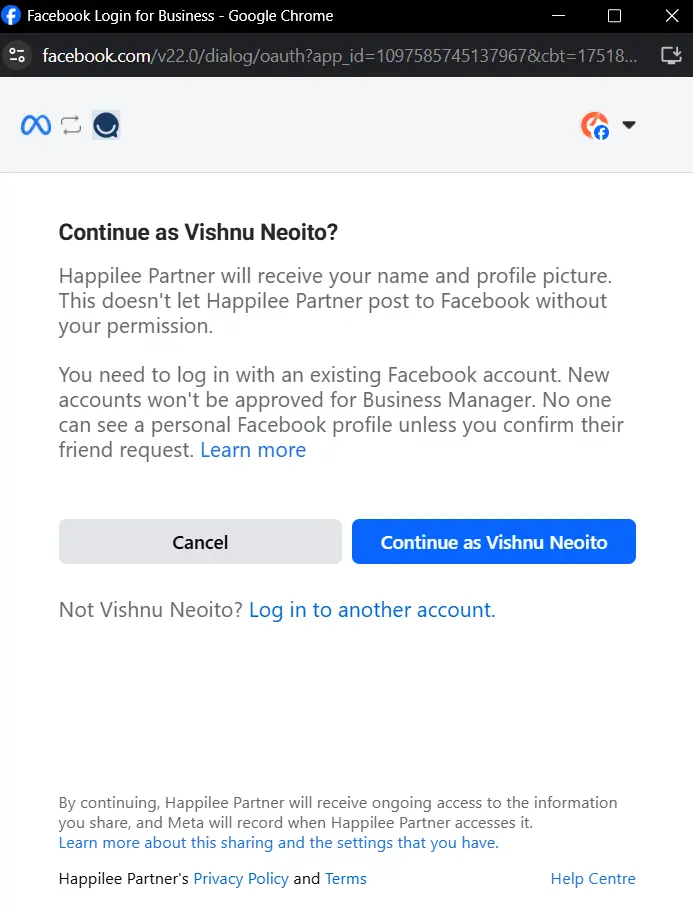
Task: Click the data-exchange arrows icon
Action: pyautogui.click(x=70, y=124)
